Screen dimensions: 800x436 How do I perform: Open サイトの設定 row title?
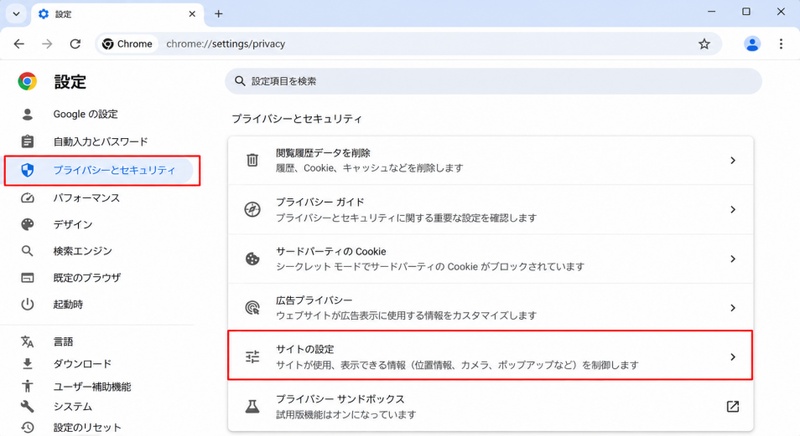[x=305, y=349]
